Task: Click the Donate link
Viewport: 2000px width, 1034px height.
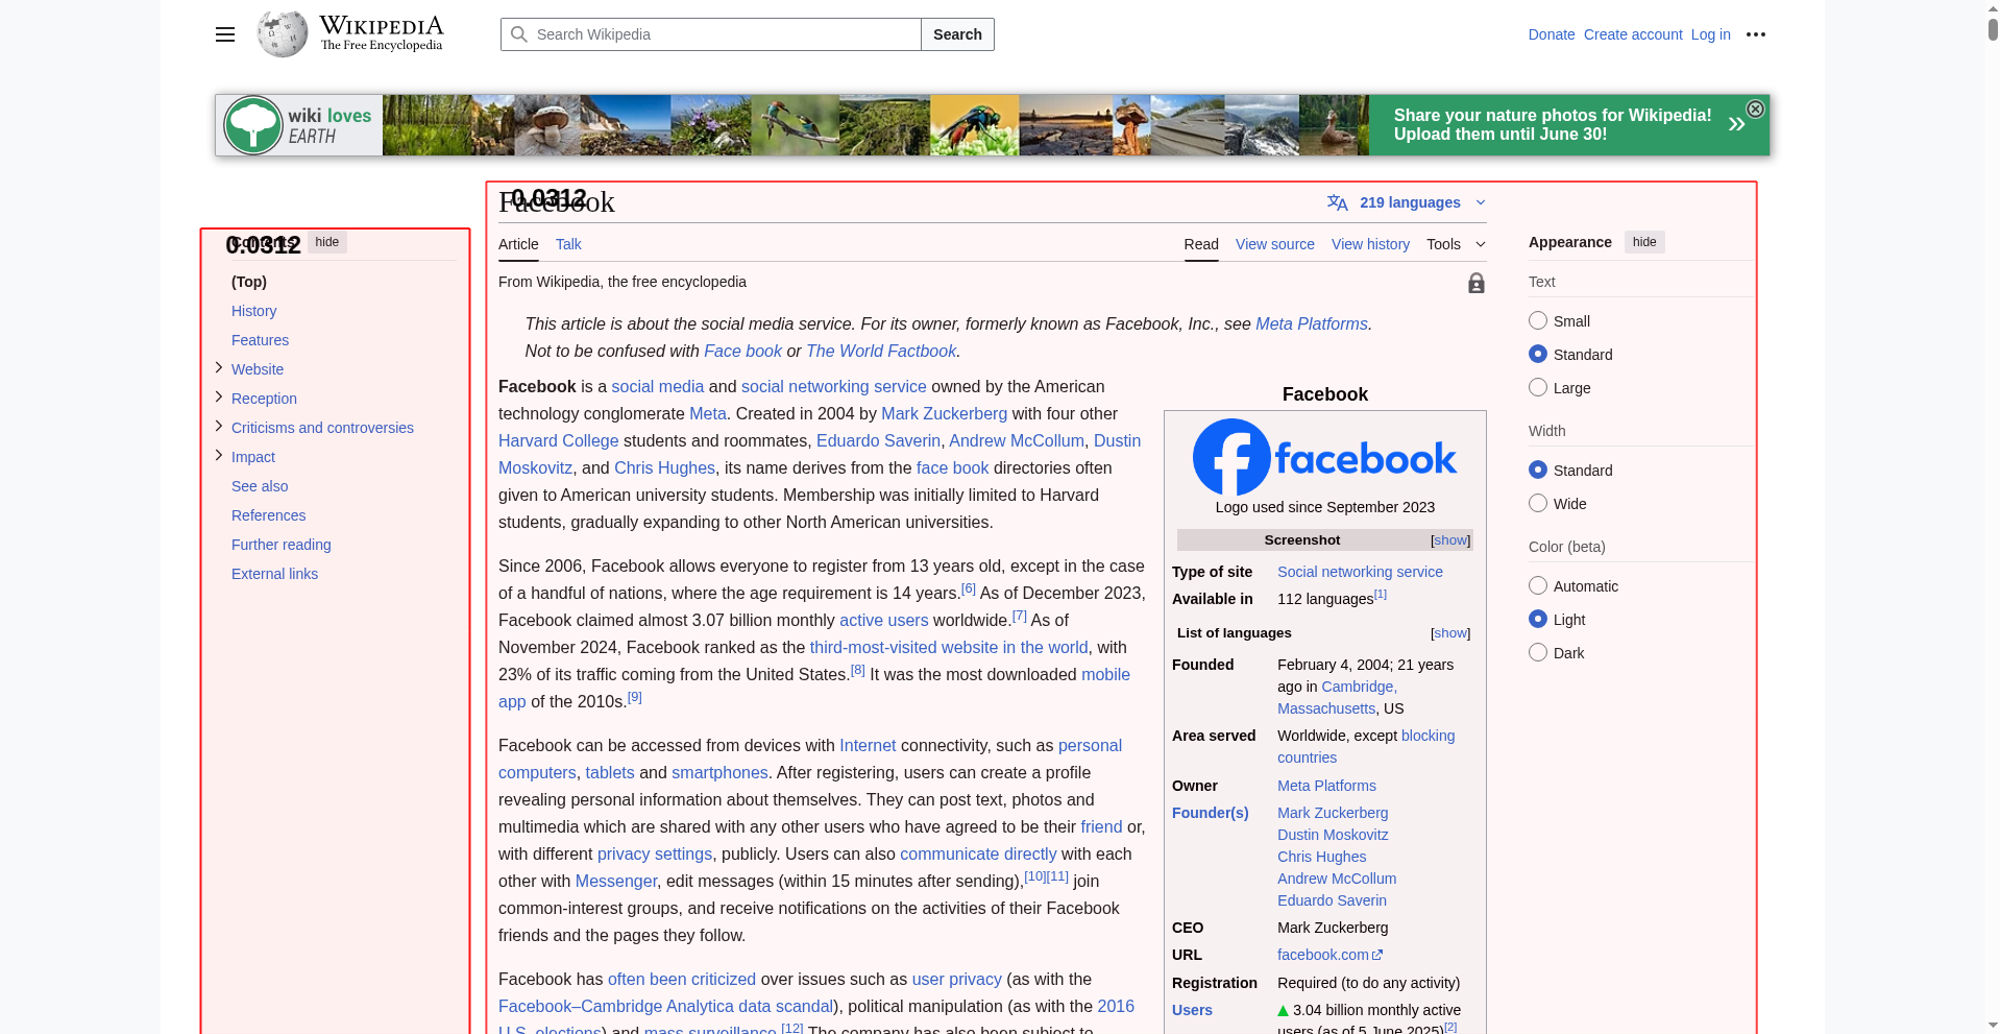Action: click(x=1551, y=34)
